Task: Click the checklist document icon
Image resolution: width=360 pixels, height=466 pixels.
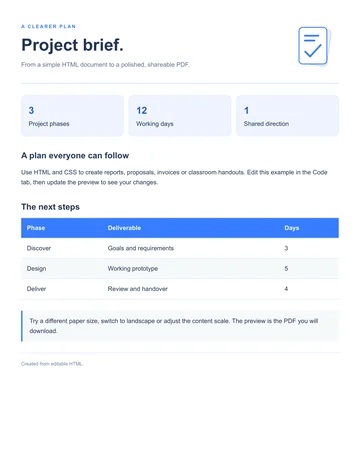Action: 314,46
